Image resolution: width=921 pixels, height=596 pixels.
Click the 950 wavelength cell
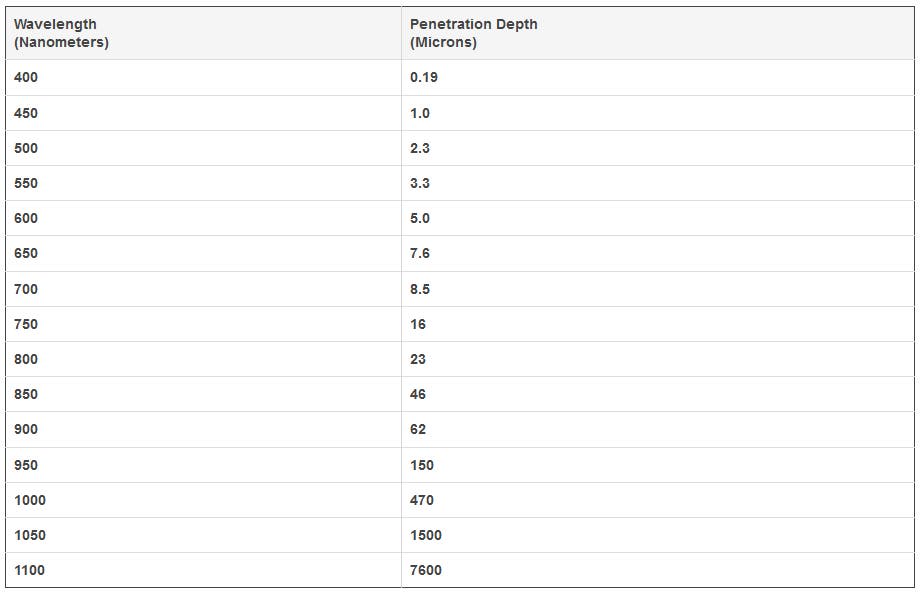coord(26,465)
